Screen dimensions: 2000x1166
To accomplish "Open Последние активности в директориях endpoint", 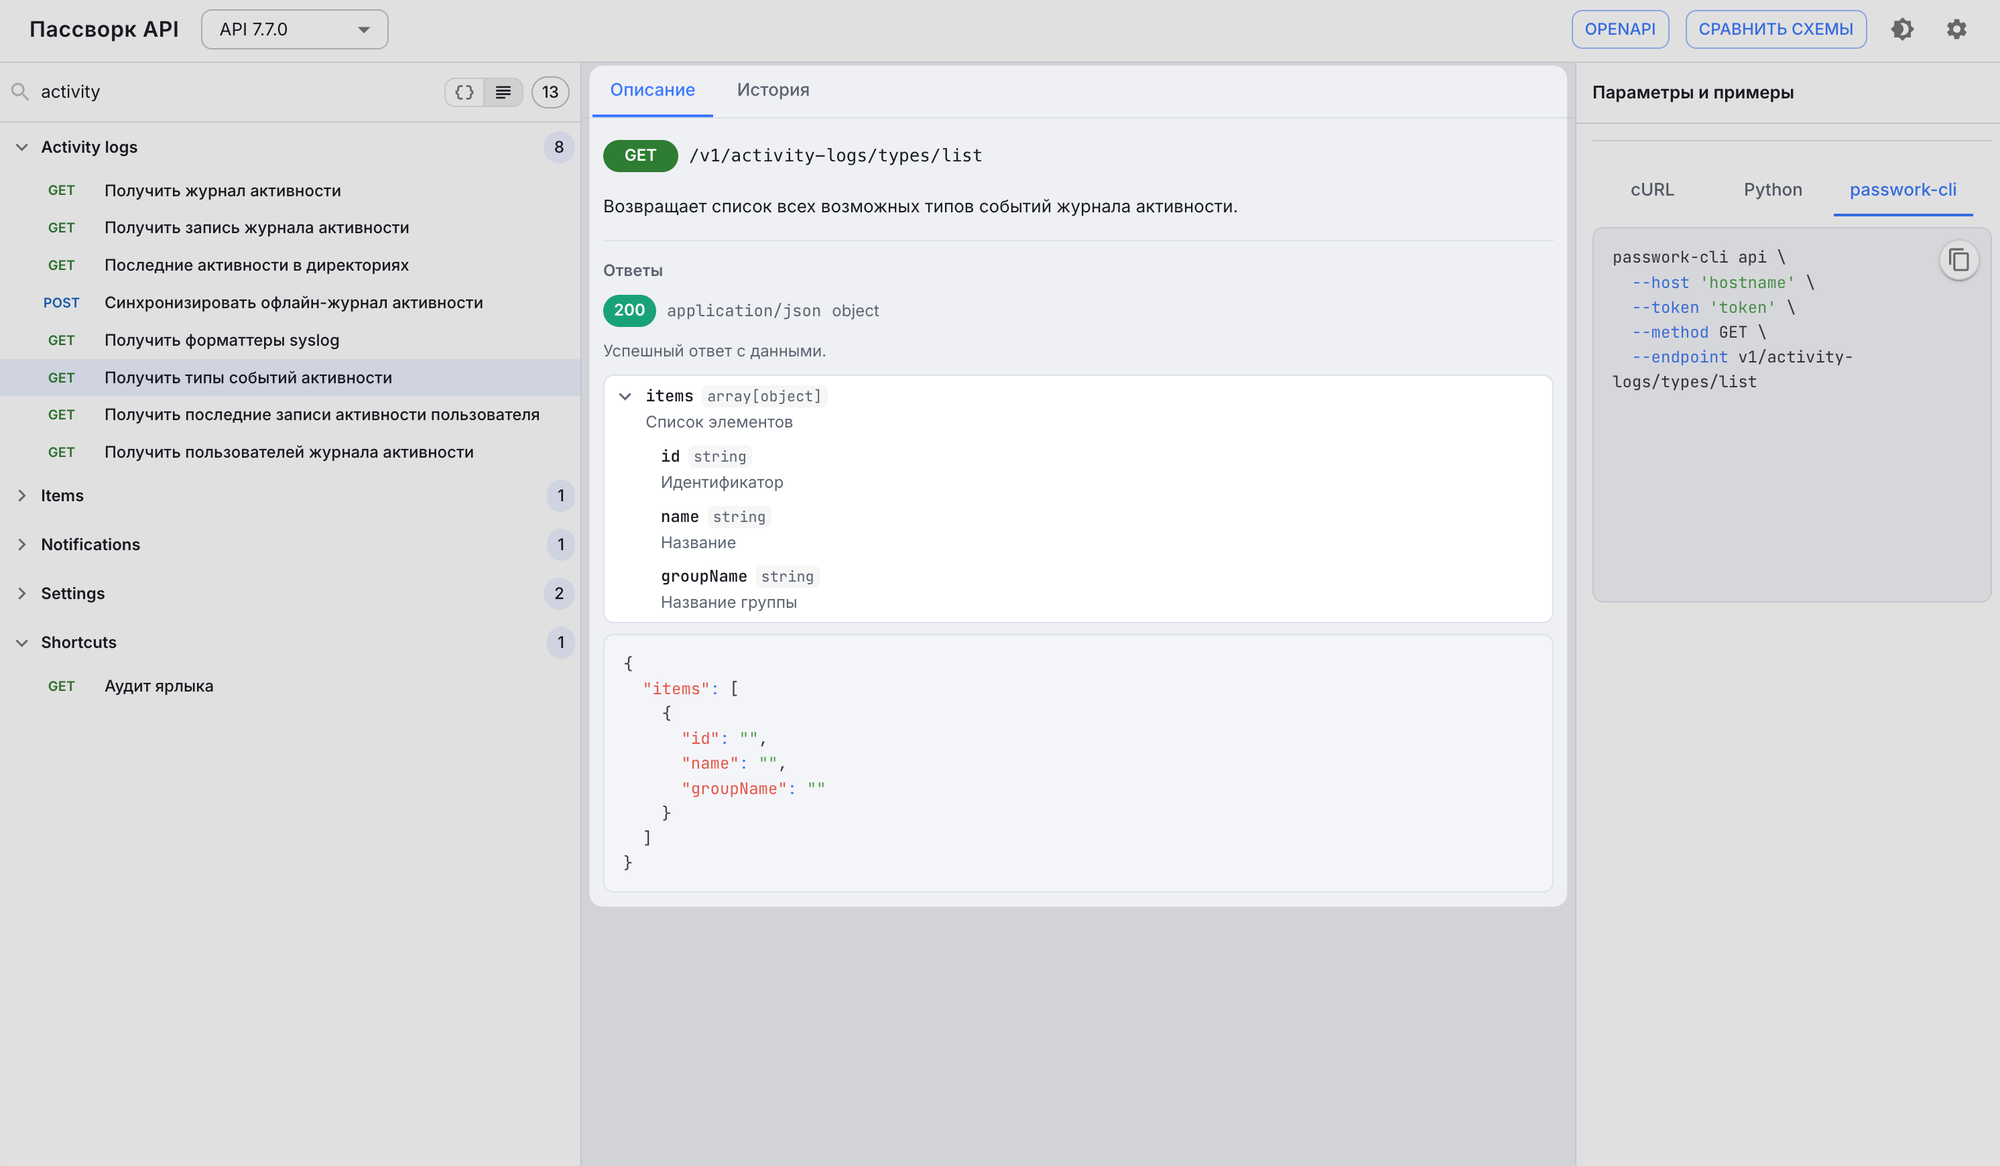I will pyautogui.click(x=290, y=266).
